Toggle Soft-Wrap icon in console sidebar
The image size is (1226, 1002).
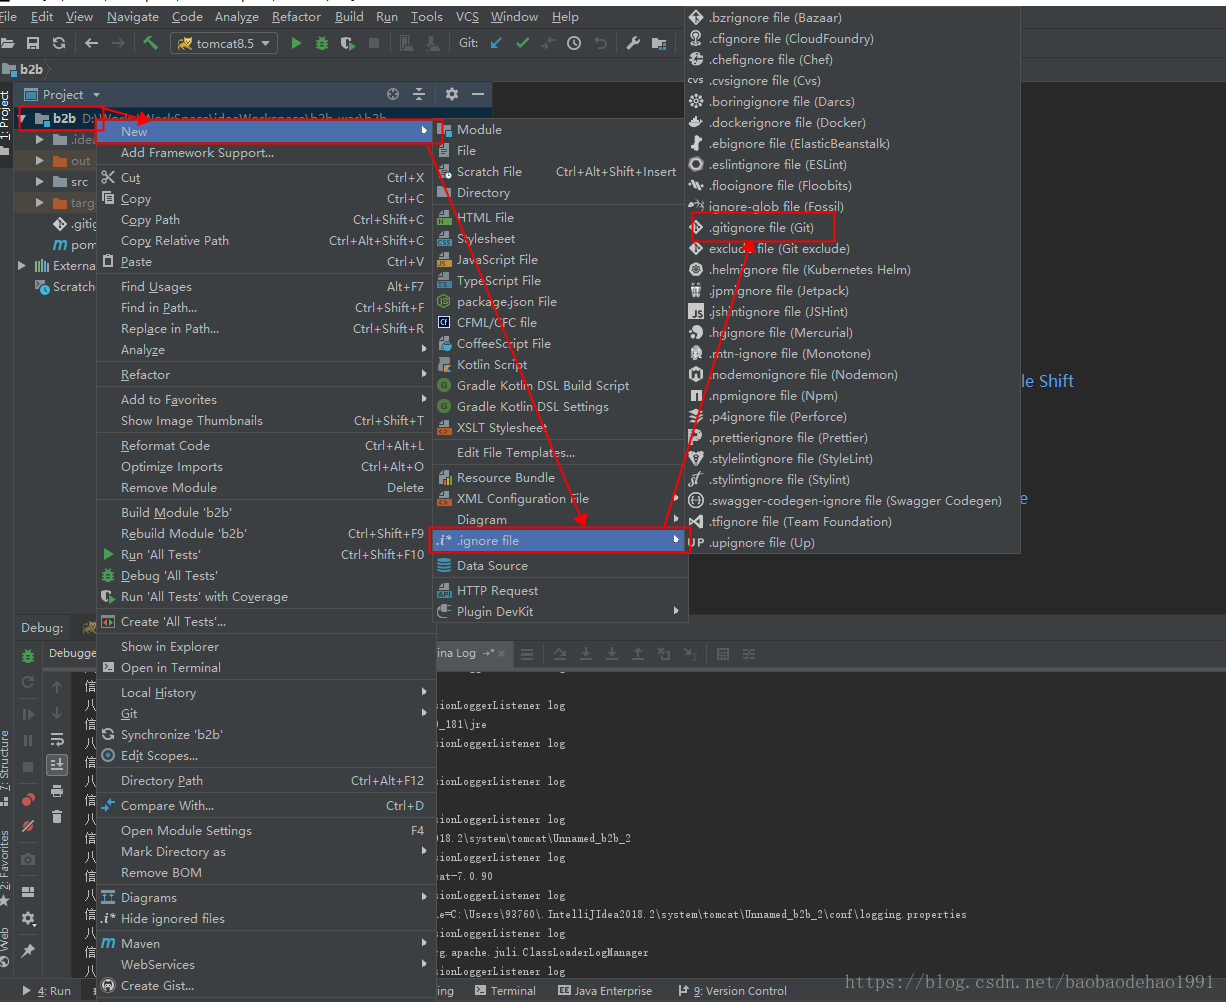click(57, 739)
